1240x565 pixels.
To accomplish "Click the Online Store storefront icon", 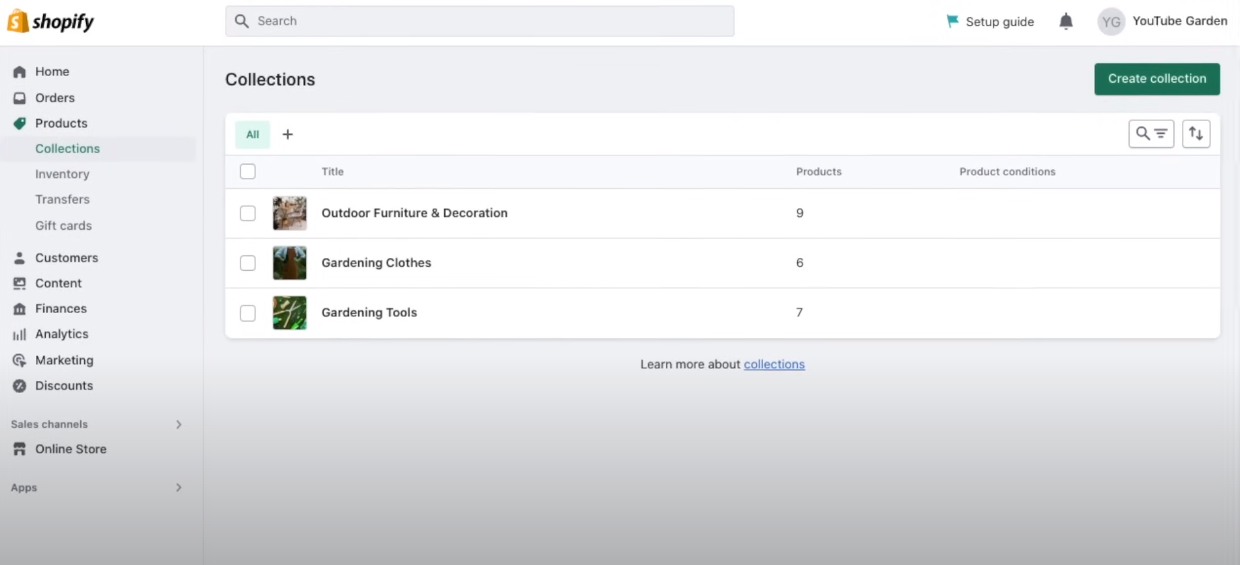I will pos(19,450).
